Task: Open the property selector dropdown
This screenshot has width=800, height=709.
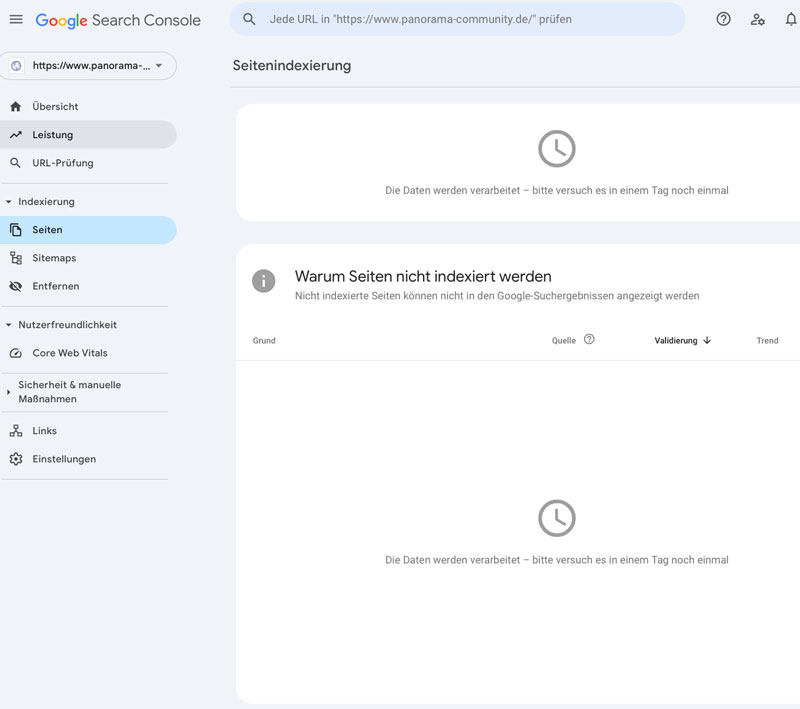Action: [x=88, y=66]
